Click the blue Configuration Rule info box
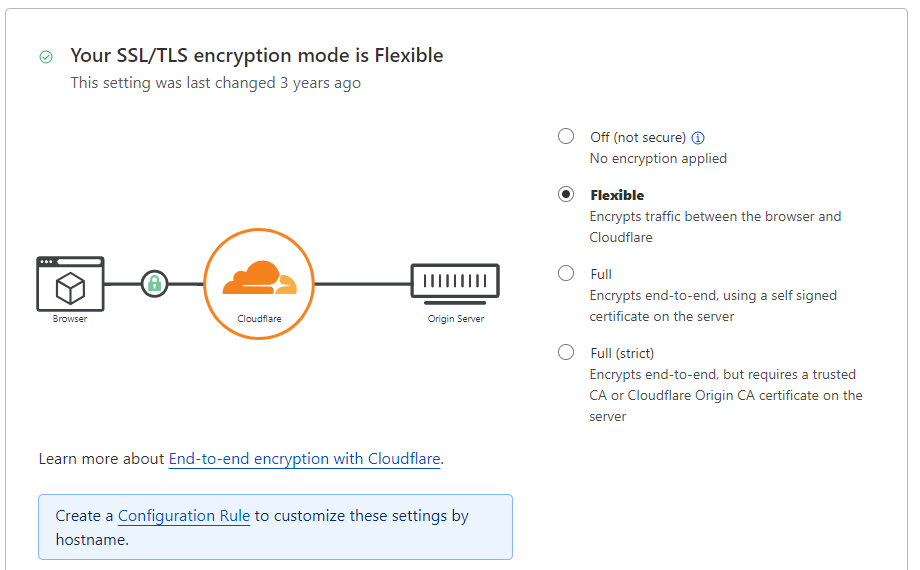Screen dimensions: 920x570 (275, 527)
